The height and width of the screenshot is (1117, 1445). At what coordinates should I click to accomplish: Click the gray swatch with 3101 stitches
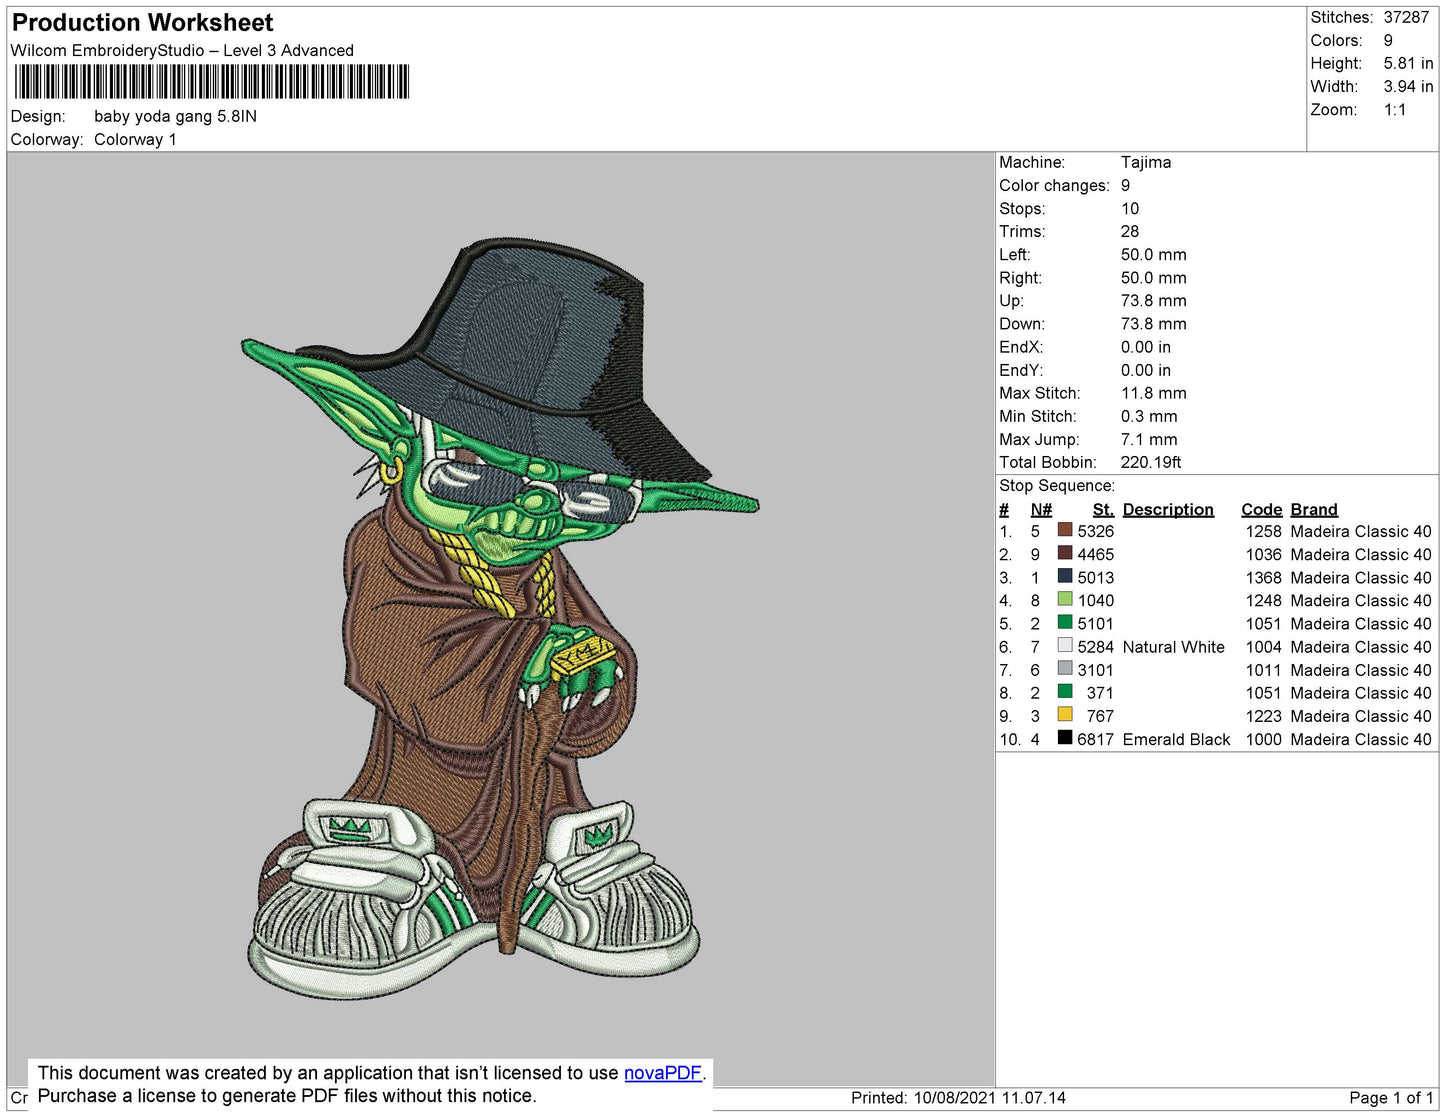point(1065,668)
